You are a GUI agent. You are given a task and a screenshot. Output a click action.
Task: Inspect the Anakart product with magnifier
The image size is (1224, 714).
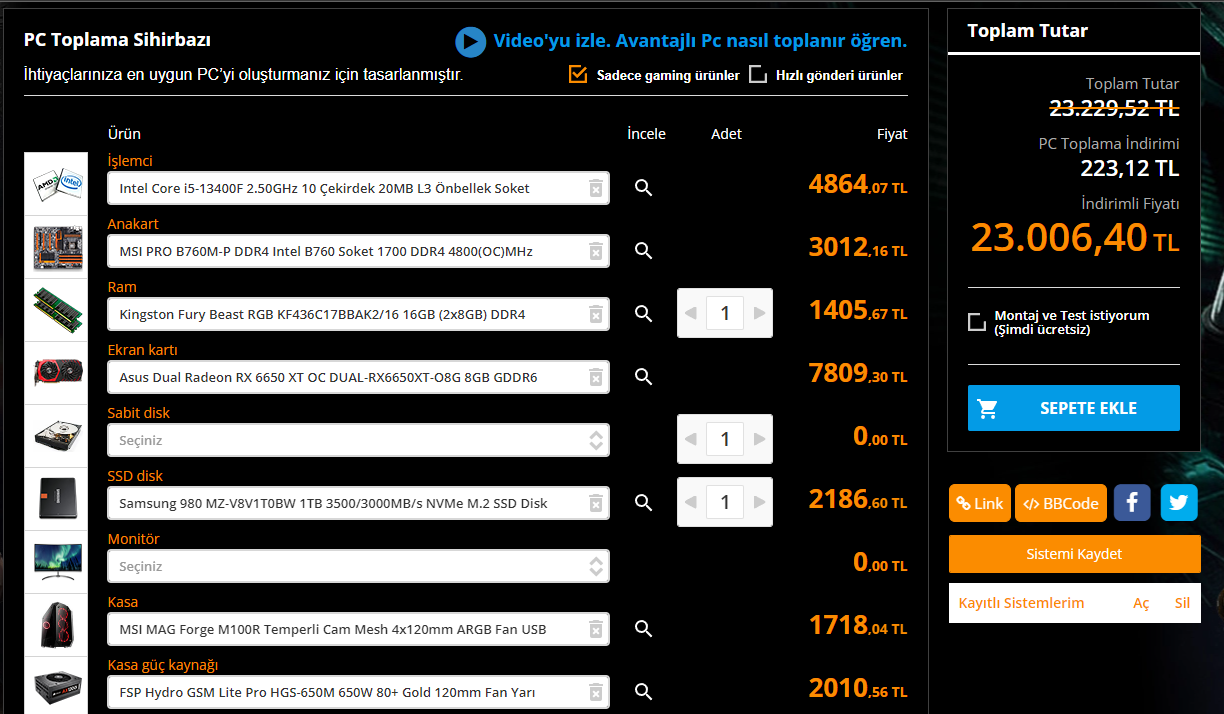point(644,251)
